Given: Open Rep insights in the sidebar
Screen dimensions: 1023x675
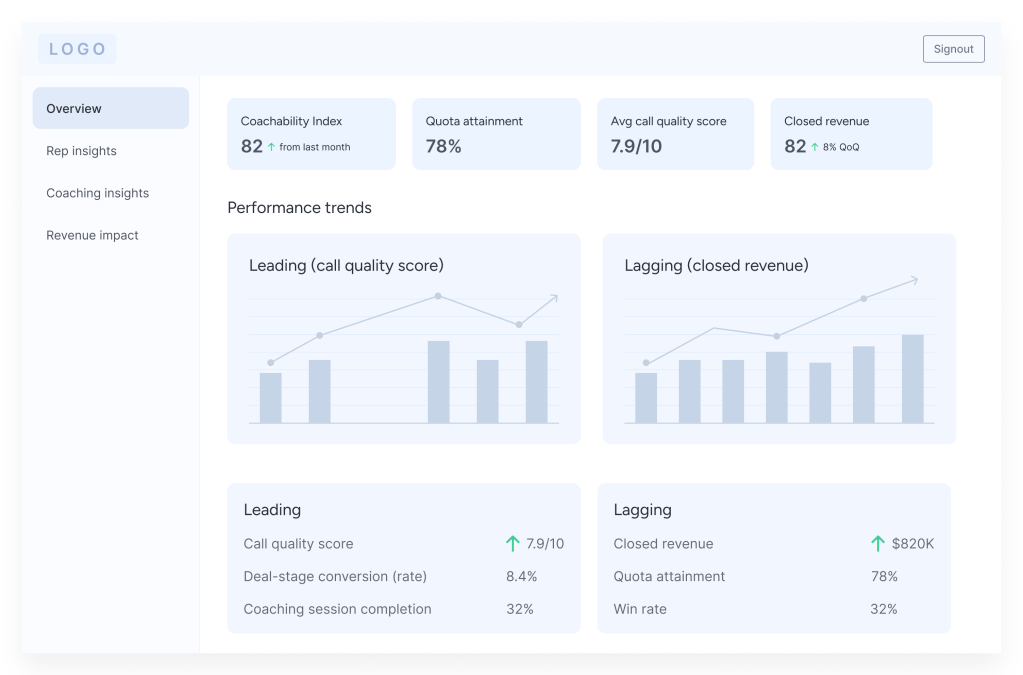Looking at the screenshot, I should coord(81,151).
